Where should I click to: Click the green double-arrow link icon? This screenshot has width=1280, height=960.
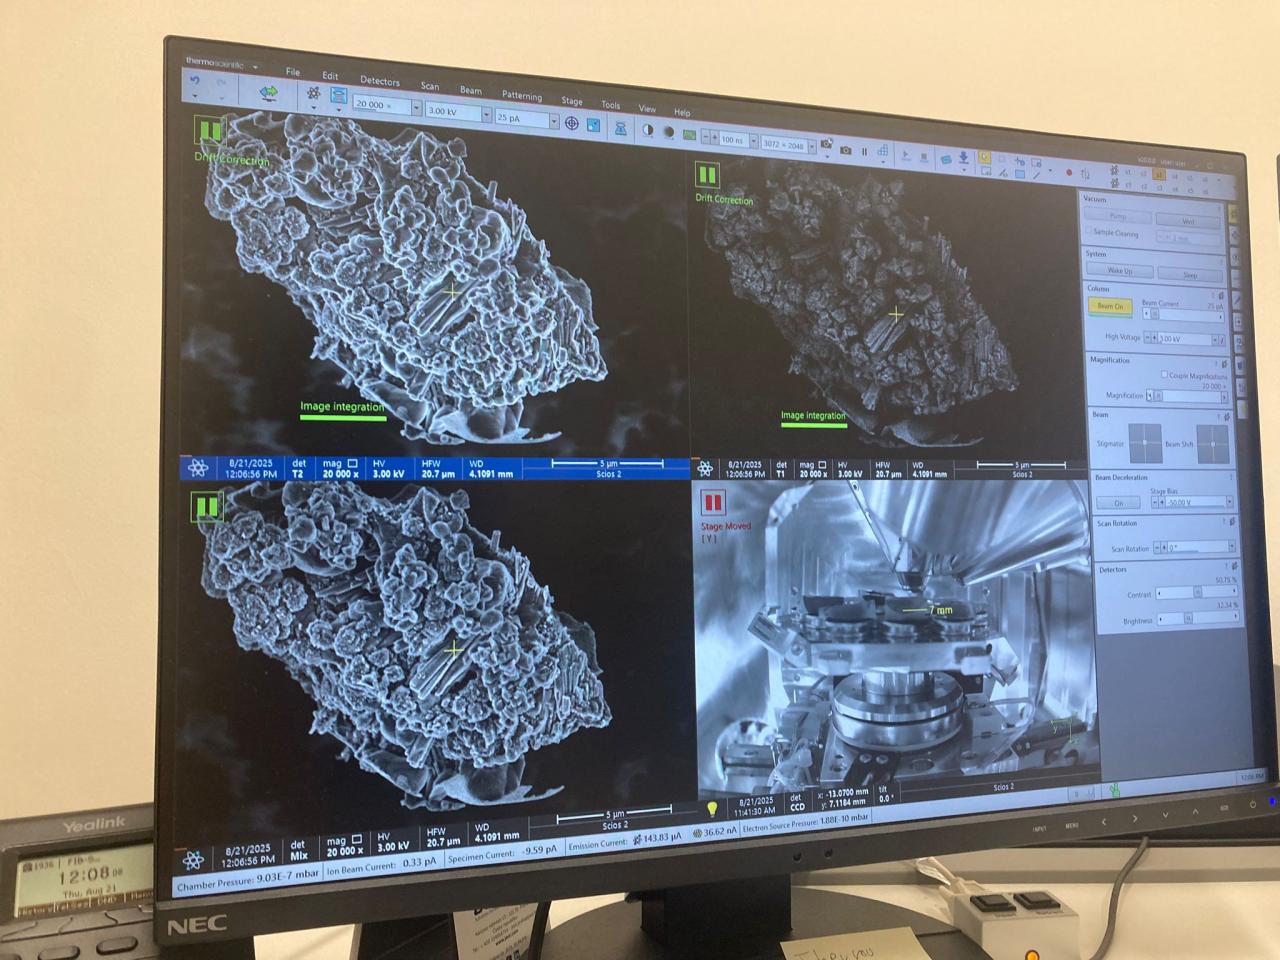(268, 92)
